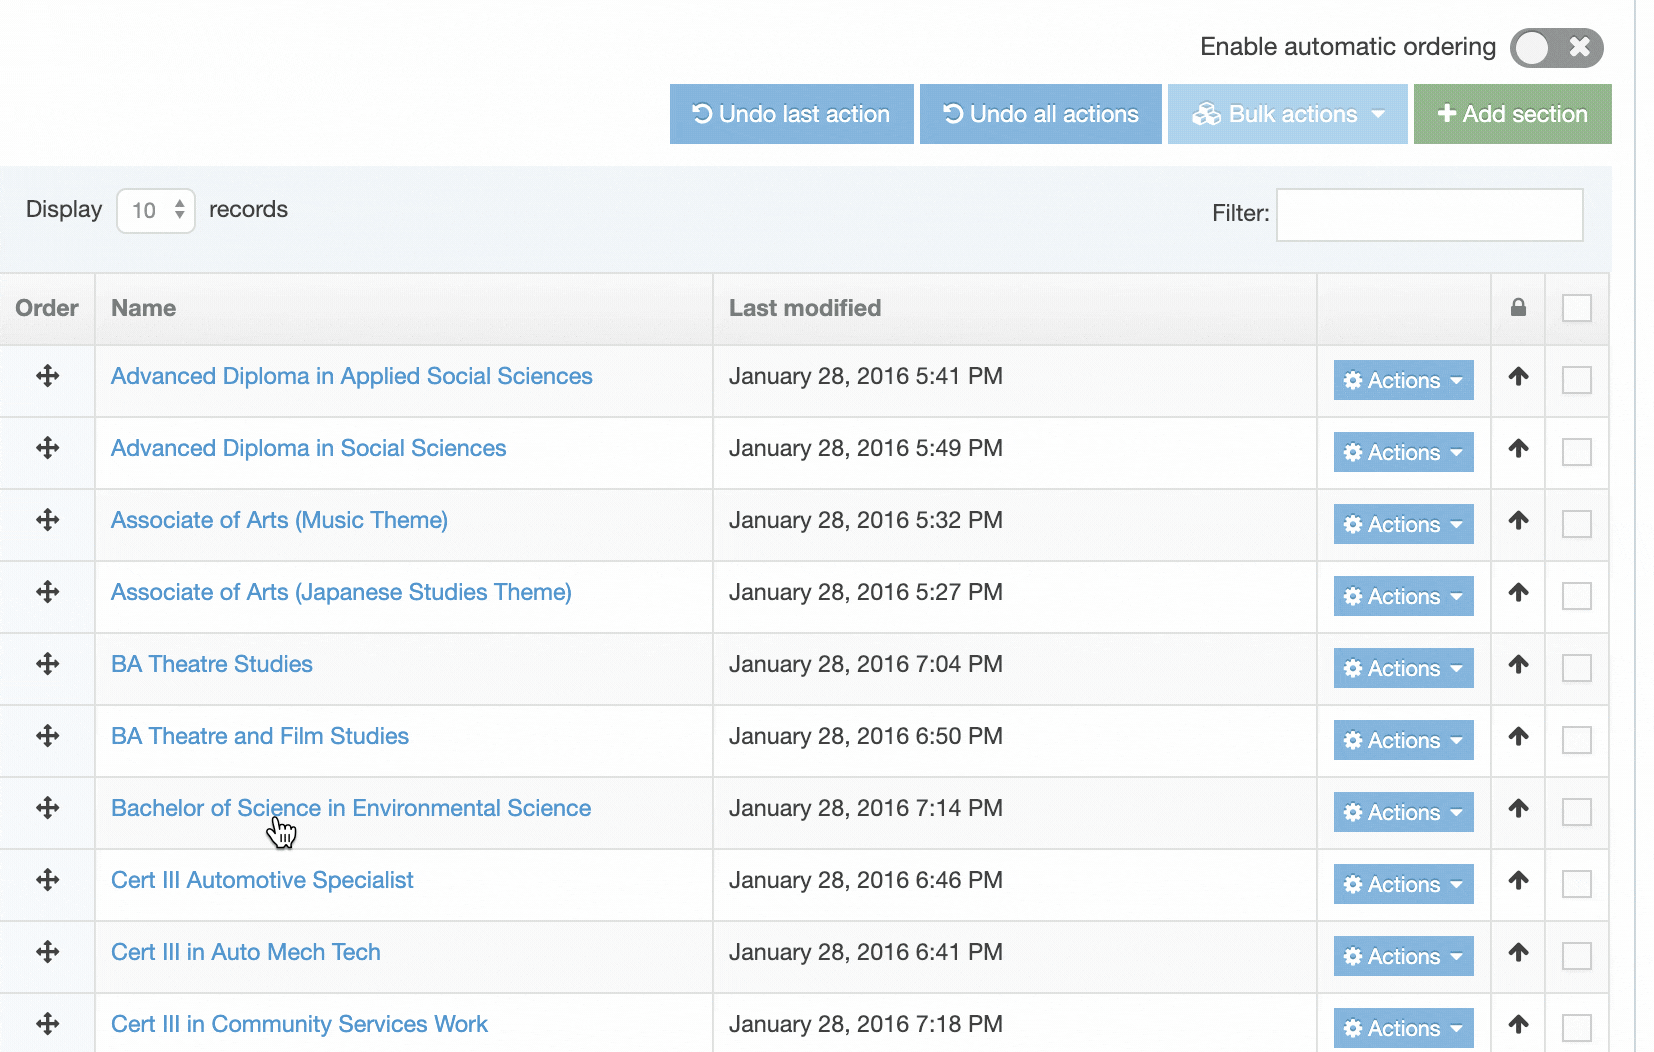Open the Cert III in Community Services Work link
The width and height of the screenshot is (1654, 1052).
pos(299,1024)
